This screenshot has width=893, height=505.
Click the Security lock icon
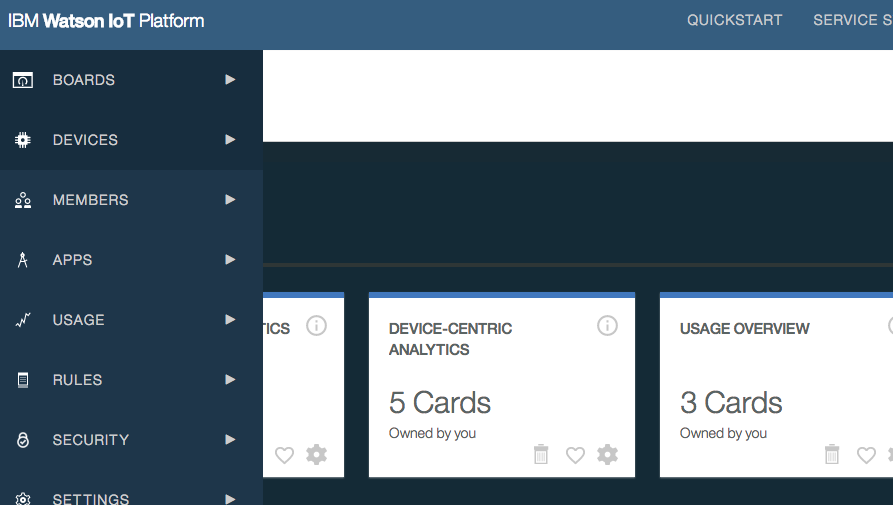(23, 440)
